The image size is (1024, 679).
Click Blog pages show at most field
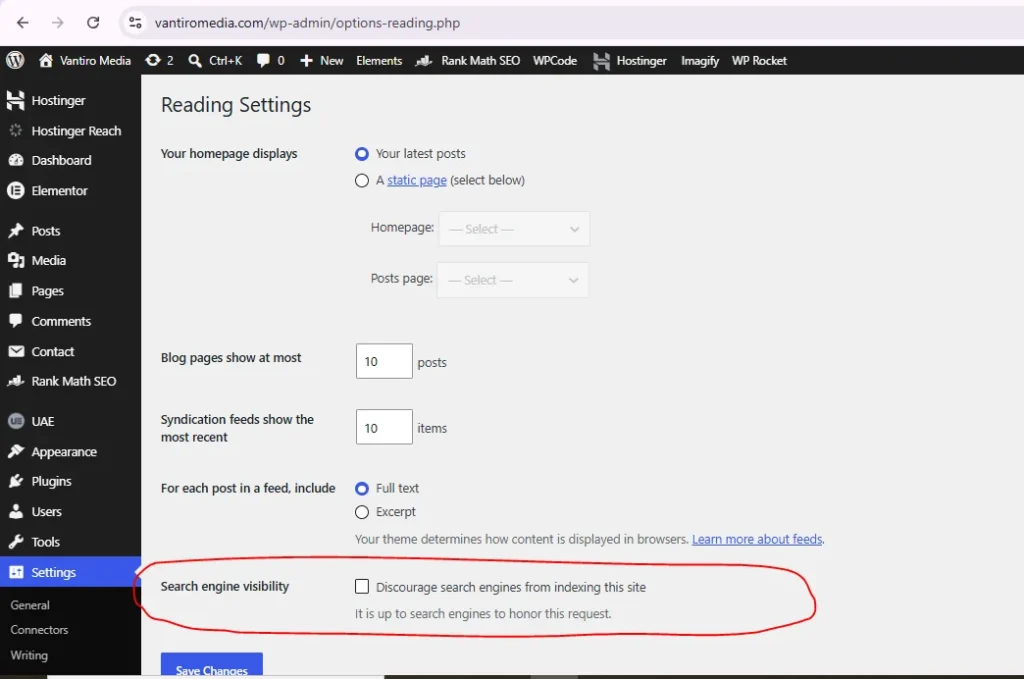coord(384,361)
